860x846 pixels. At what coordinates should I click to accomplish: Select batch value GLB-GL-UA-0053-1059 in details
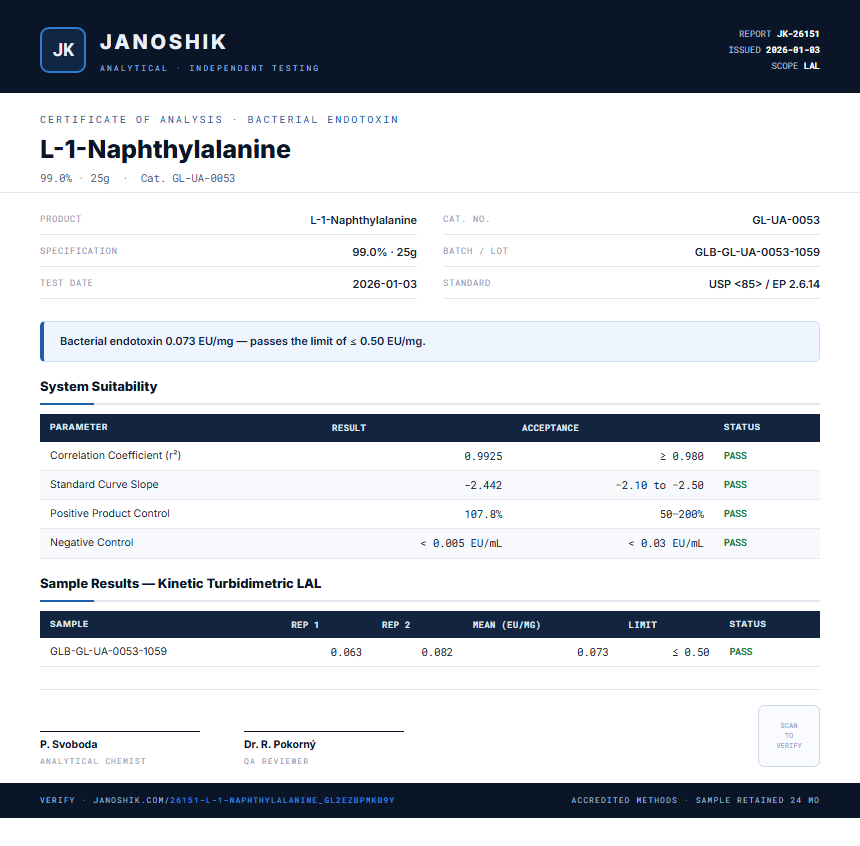tap(757, 252)
